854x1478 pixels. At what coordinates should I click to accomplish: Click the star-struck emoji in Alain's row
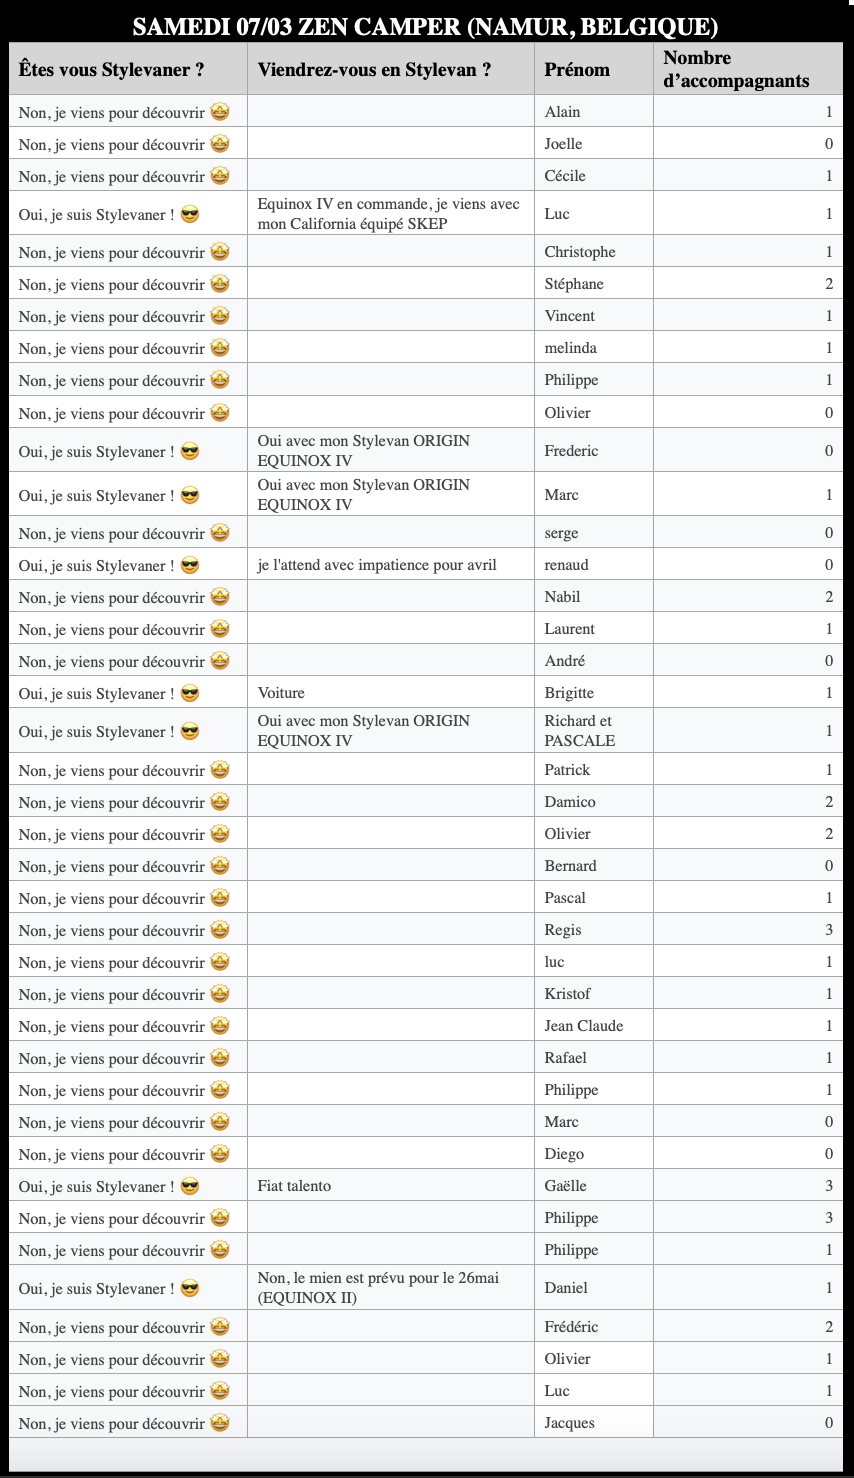pos(220,112)
